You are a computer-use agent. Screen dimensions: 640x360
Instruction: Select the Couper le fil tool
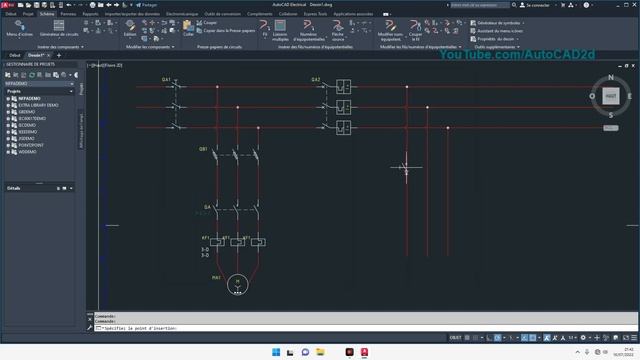click(415, 31)
